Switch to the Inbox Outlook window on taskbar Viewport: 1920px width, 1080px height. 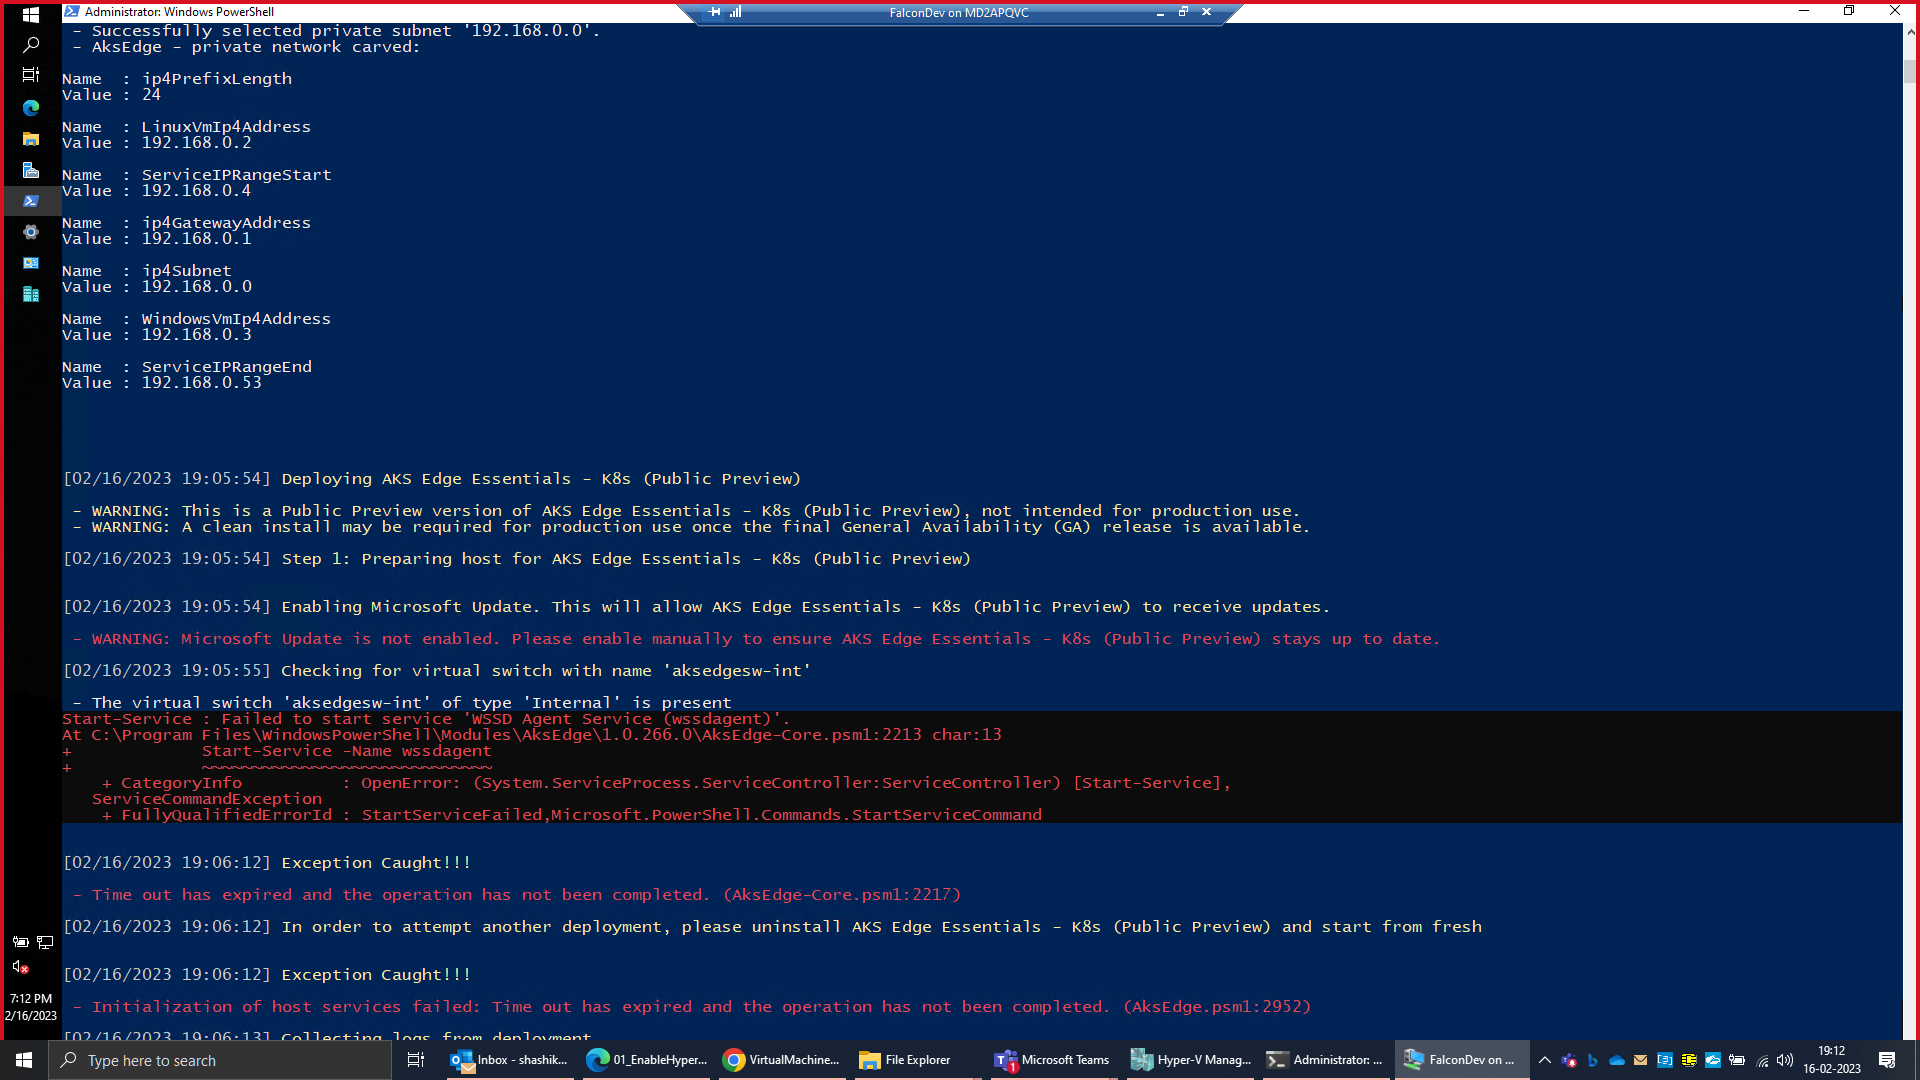tap(510, 1060)
